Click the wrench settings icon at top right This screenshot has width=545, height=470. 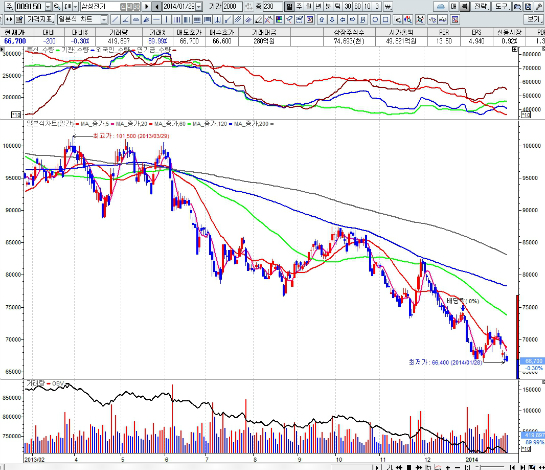pyautogui.click(x=538, y=6)
